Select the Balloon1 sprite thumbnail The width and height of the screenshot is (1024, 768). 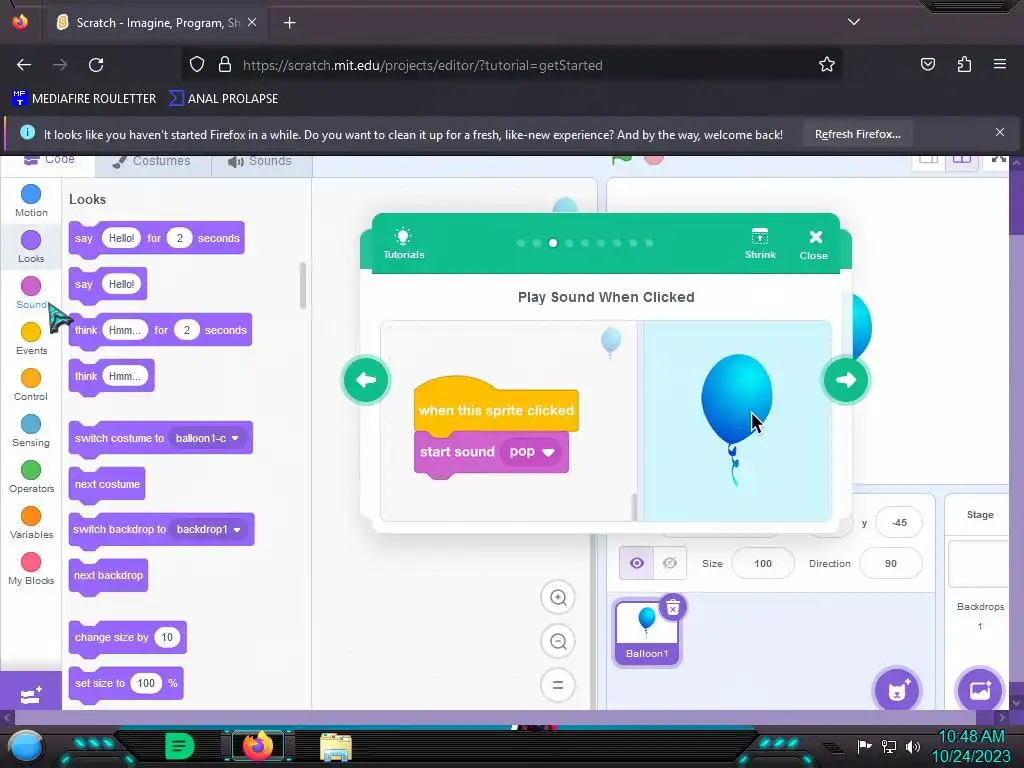point(647,633)
